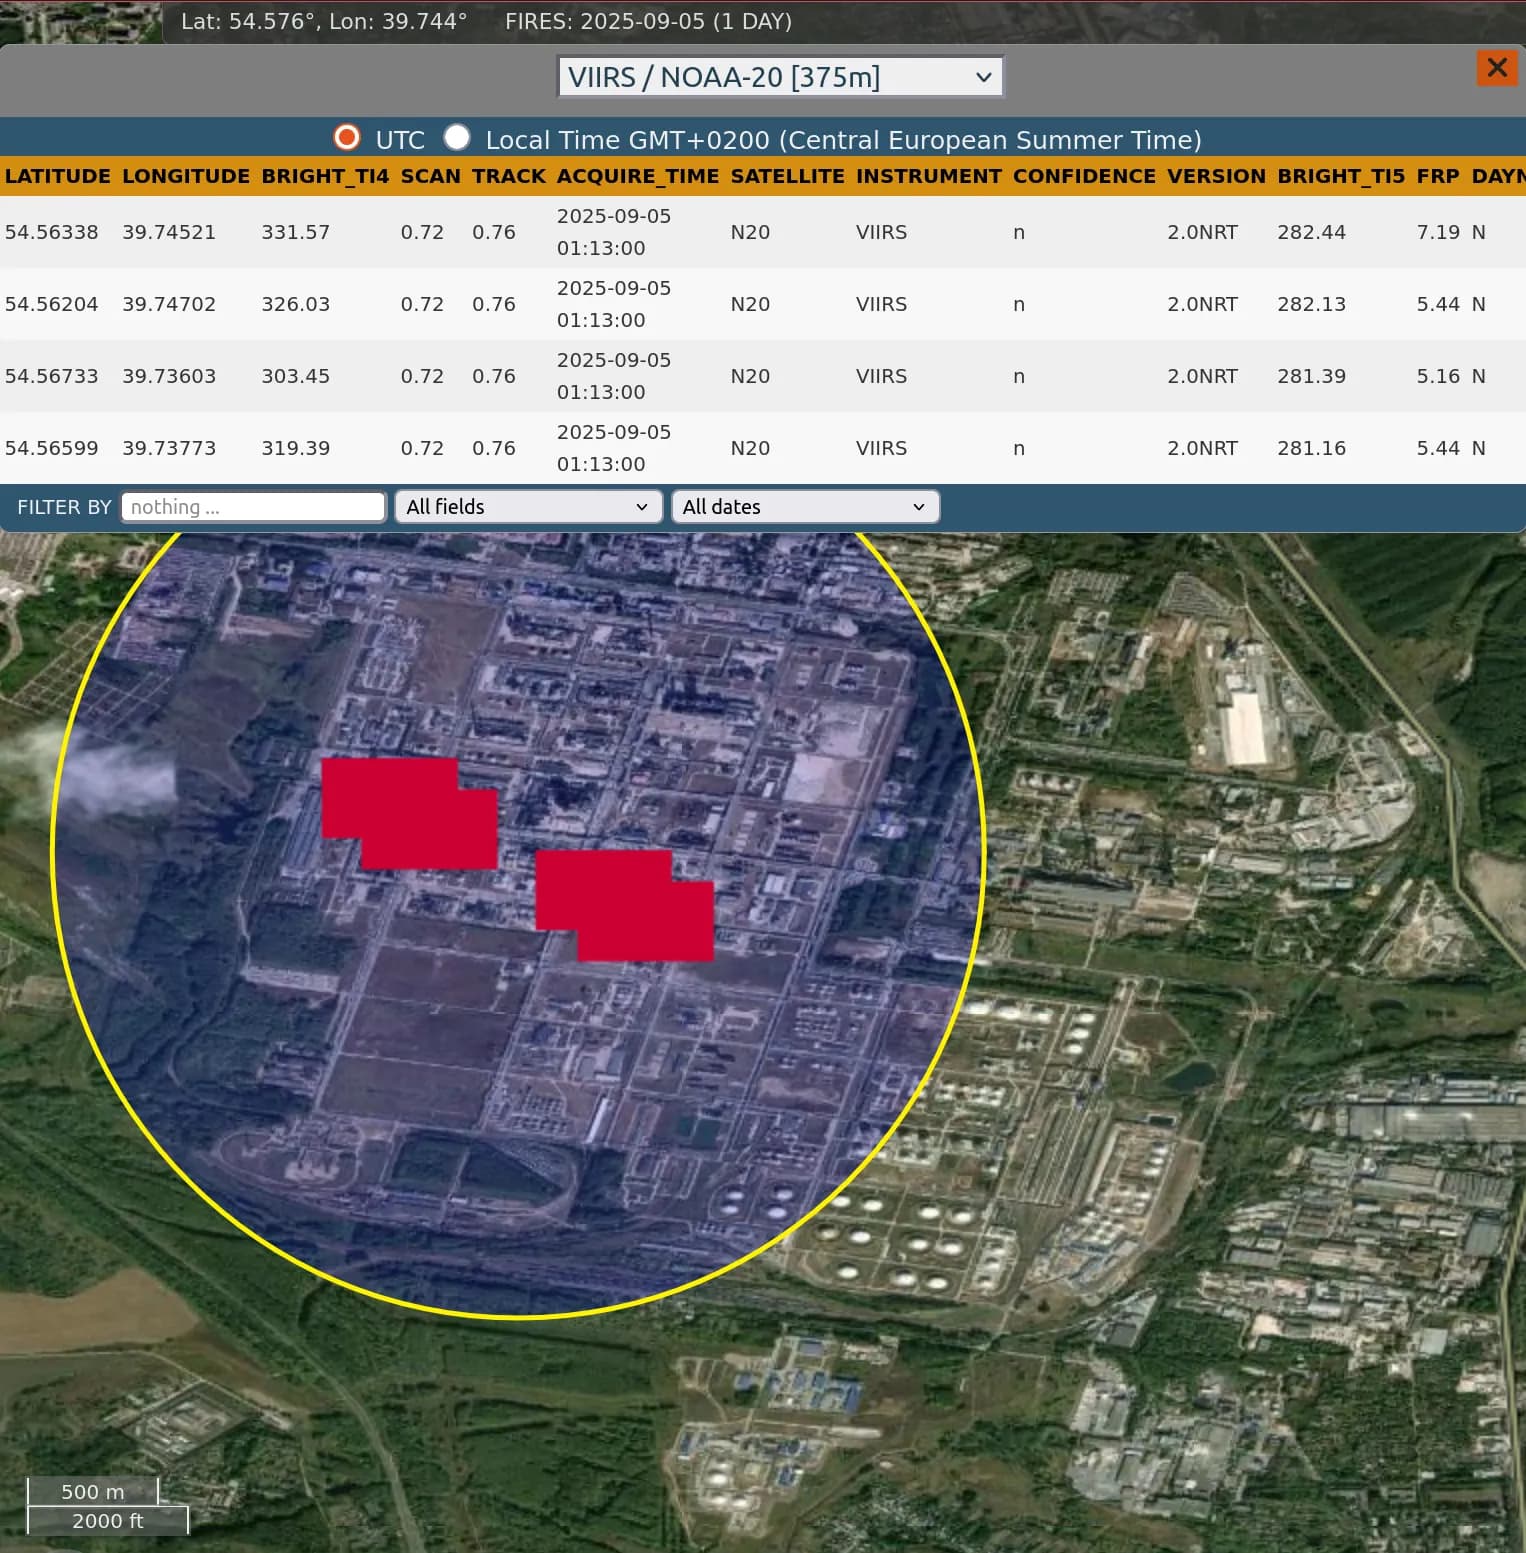
Task: Click the SCAN column header
Action: 431,176
